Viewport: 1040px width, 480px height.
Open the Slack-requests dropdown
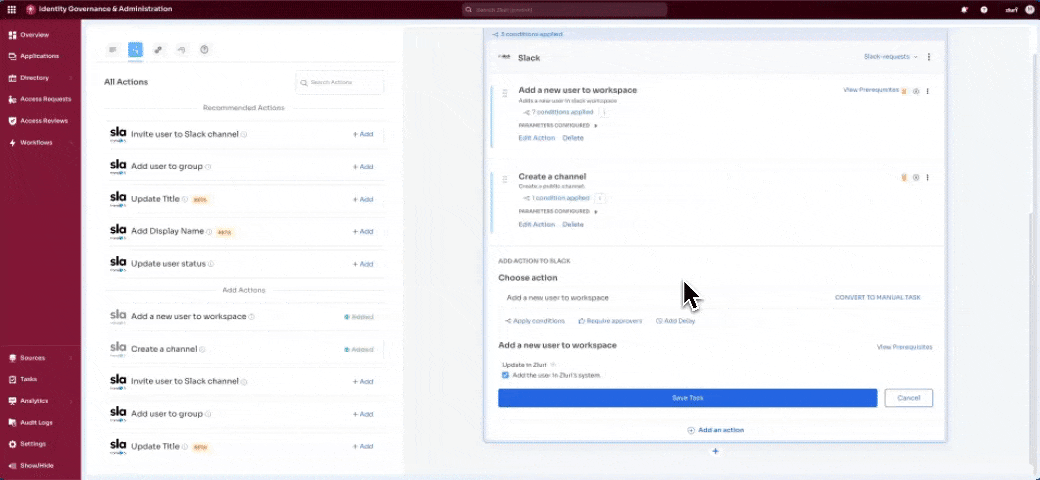coord(891,57)
